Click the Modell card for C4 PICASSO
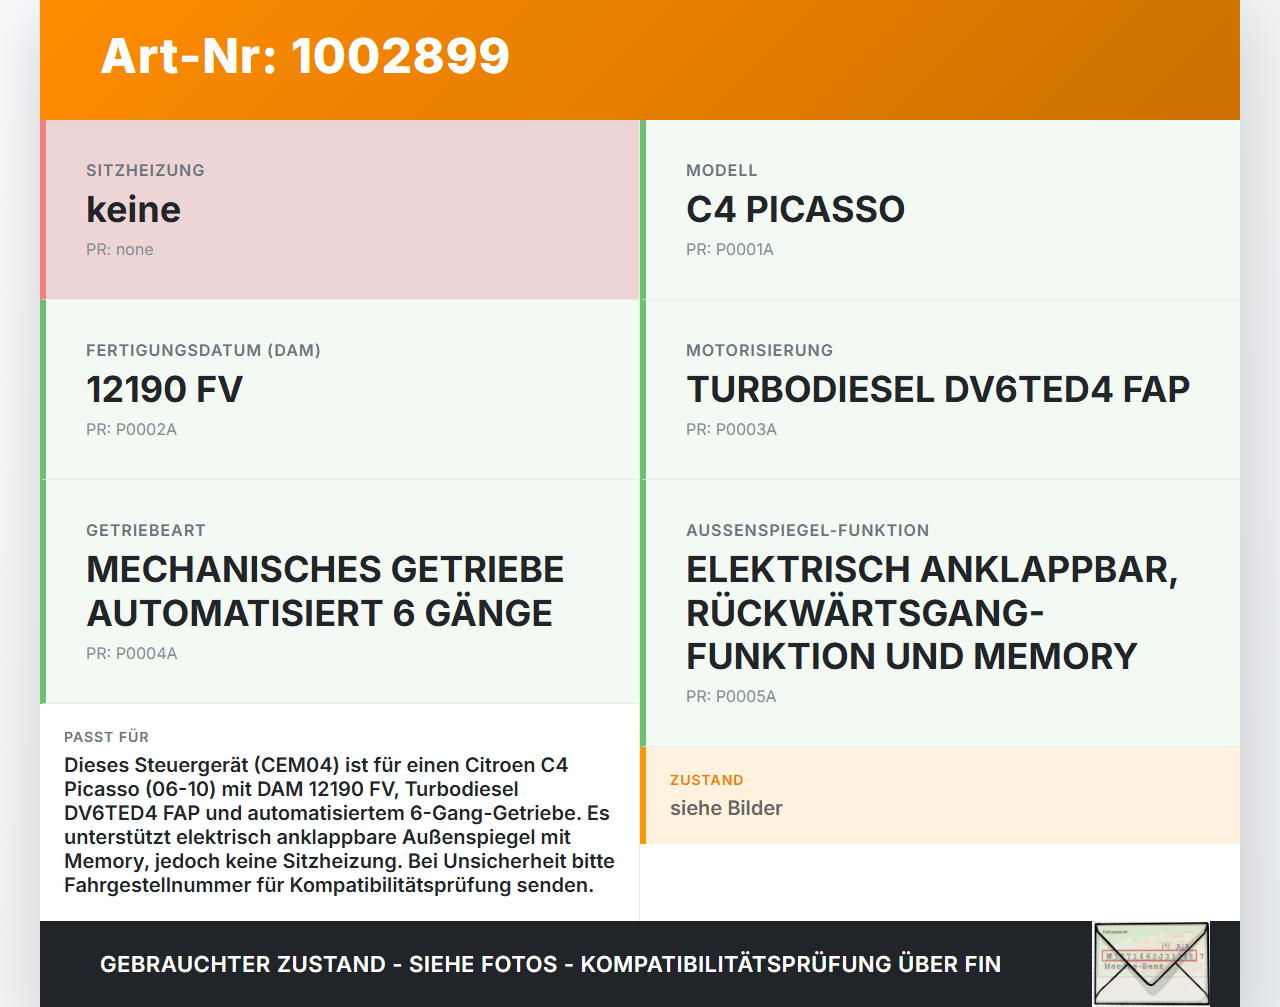The height and width of the screenshot is (1007, 1280). (940, 209)
